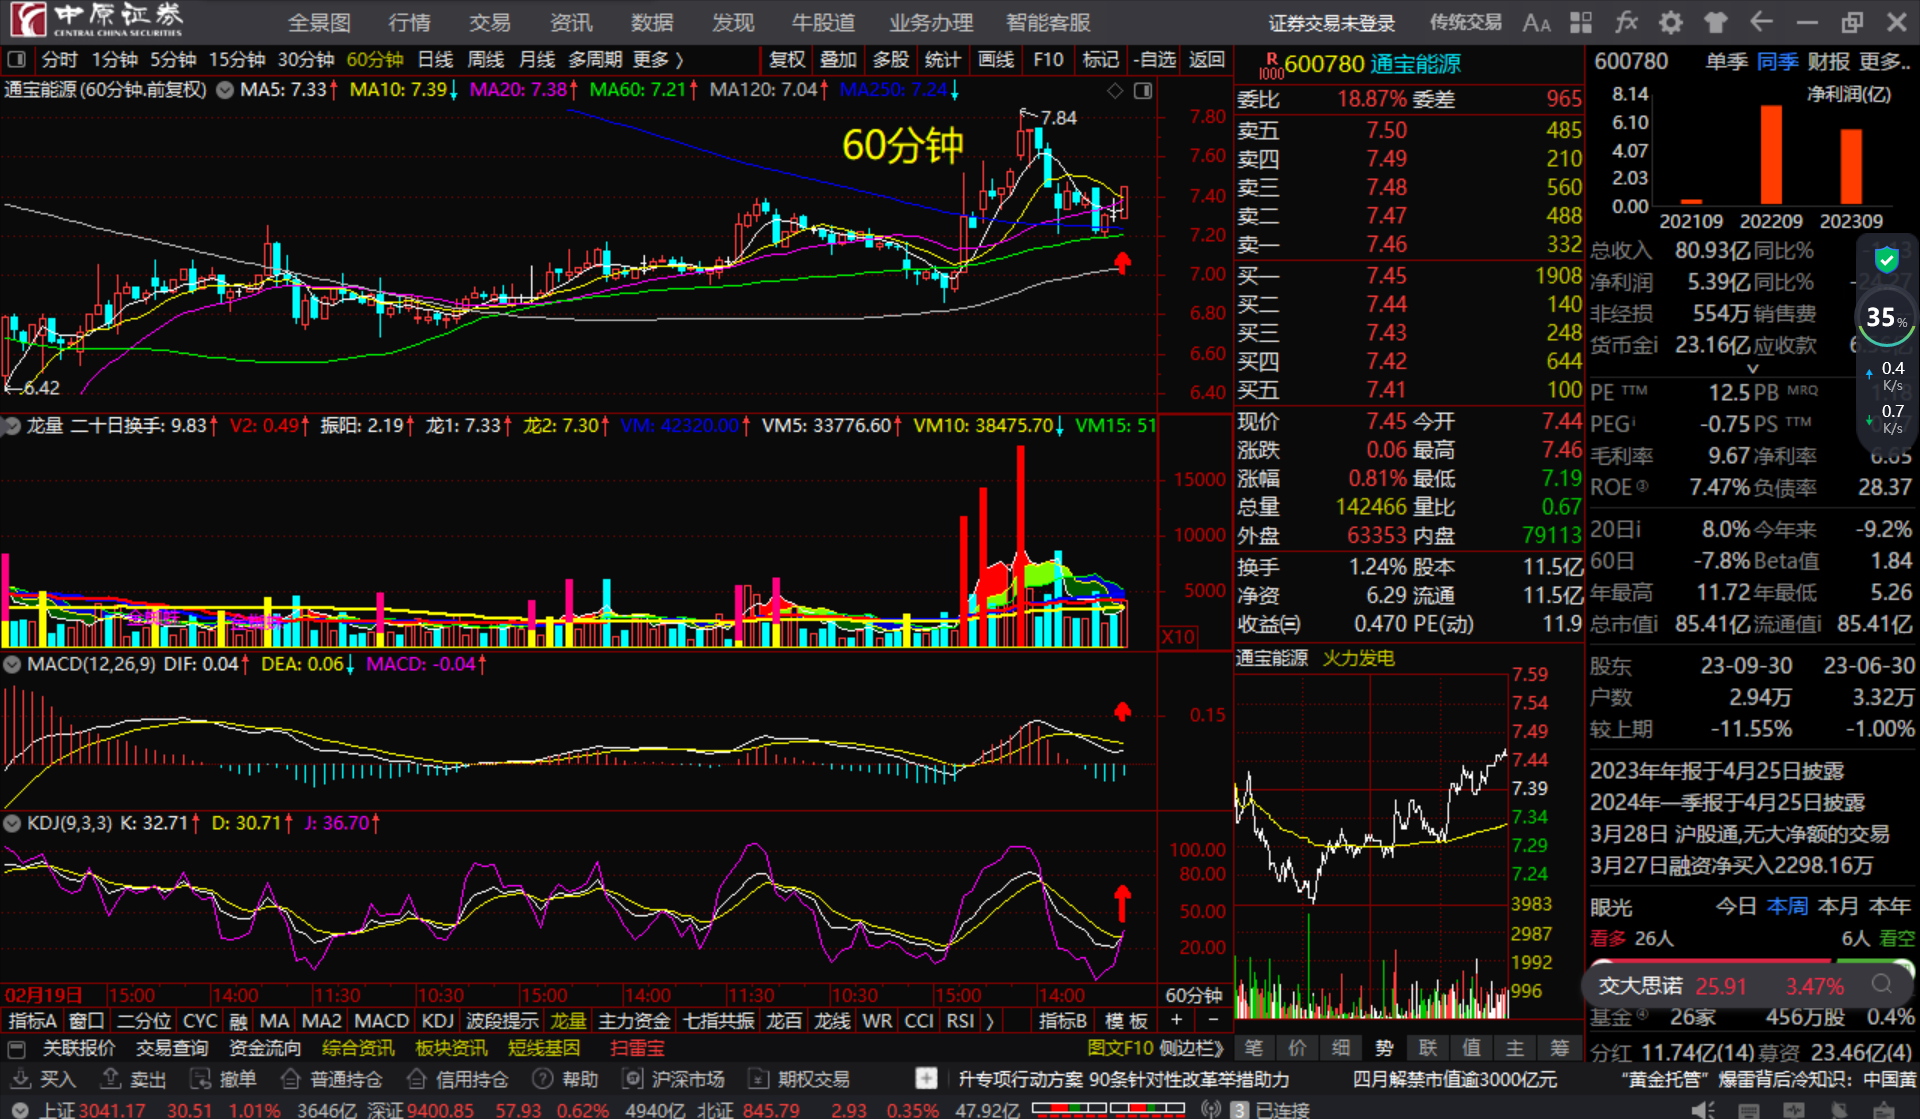The width and height of the screenshot is (1920, 1119).
Task: Select the 同季 report option
Action: [x=1777, y=62]
